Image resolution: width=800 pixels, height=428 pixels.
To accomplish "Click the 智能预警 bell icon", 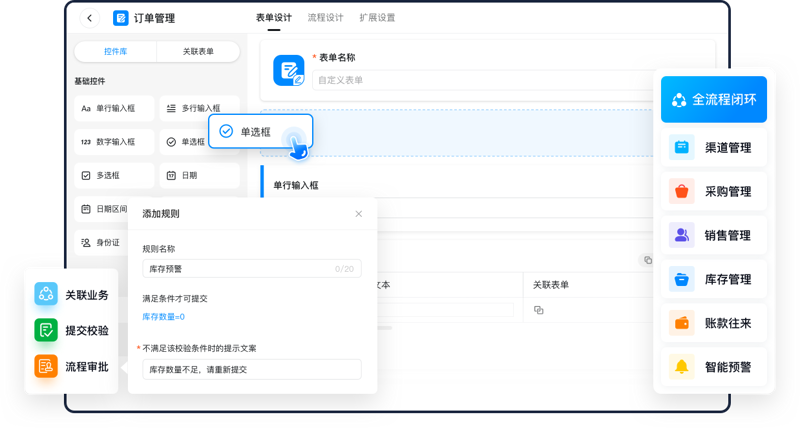I will pos(682,367).
